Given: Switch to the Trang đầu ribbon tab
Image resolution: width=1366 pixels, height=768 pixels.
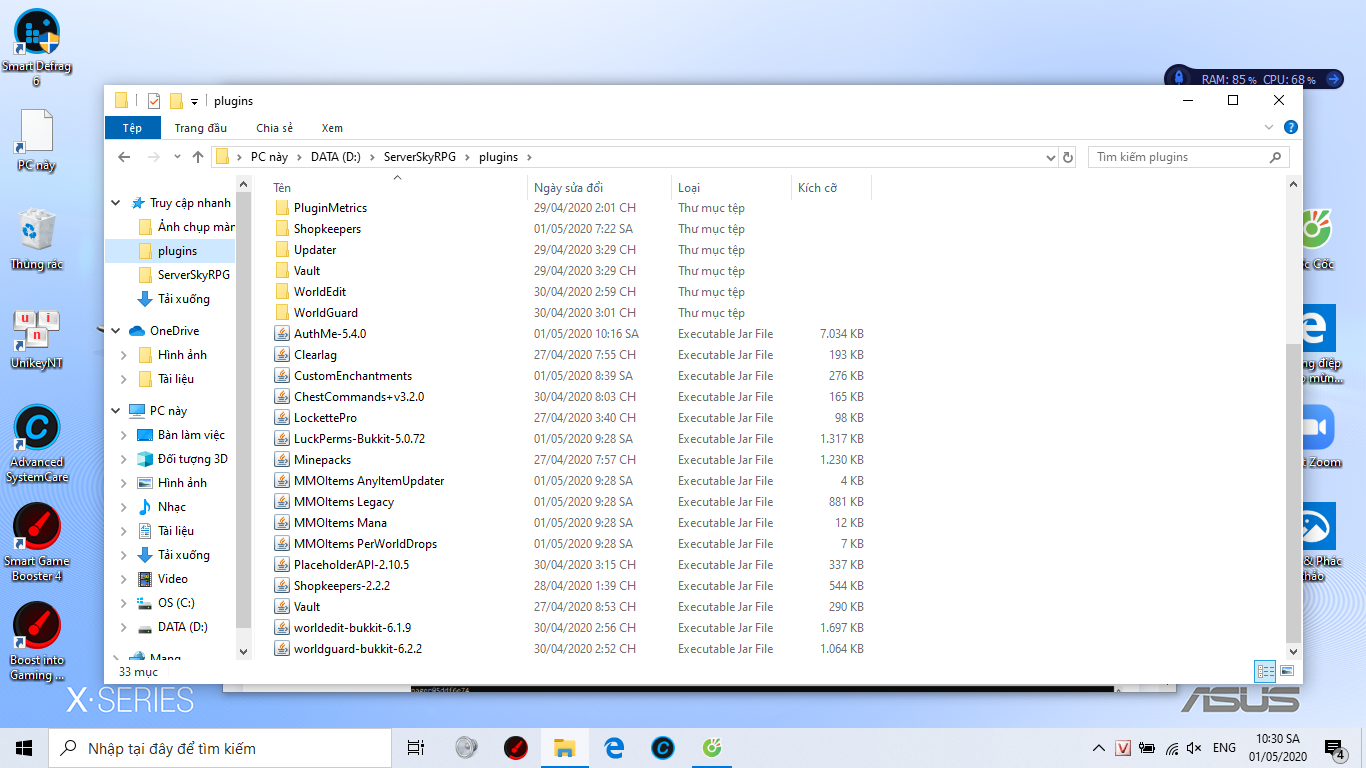Looking at the screenshot, I should point(201,128).
